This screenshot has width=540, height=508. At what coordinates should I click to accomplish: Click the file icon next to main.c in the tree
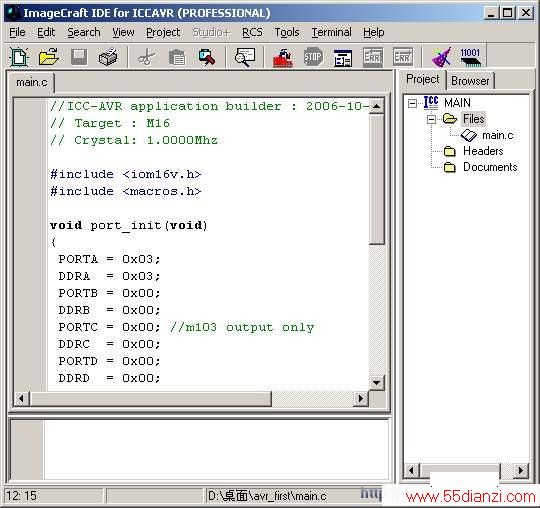coord(469,135)
